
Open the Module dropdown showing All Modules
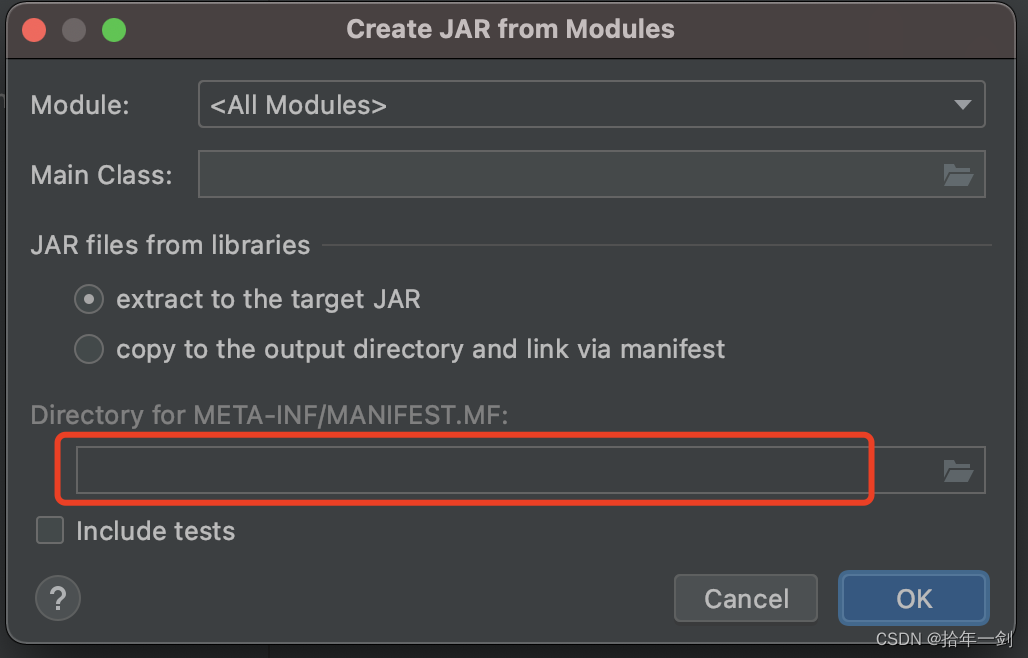590,104
